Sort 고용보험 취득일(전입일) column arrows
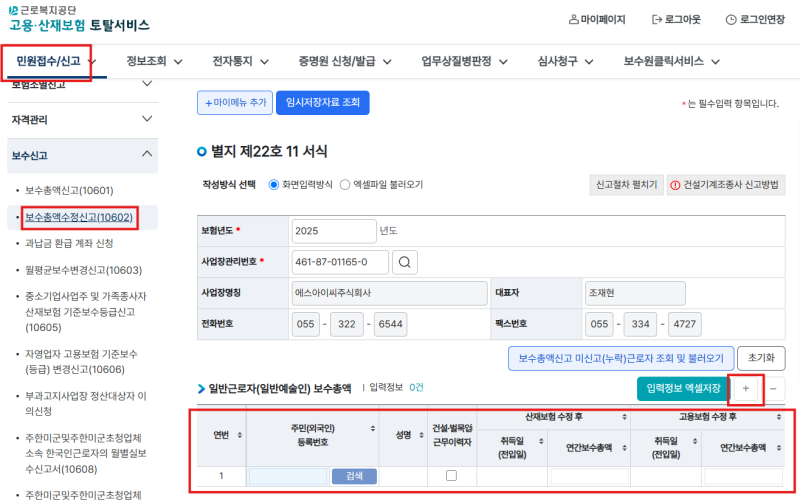The width and height of the screenshot is (800, 502). [695, 441]
